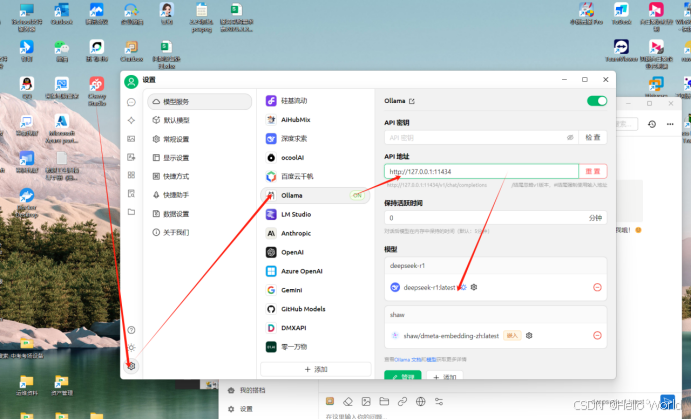Click the 添加 button below the provider list
This screenshot has width=691, height=419.
[316, 369]
